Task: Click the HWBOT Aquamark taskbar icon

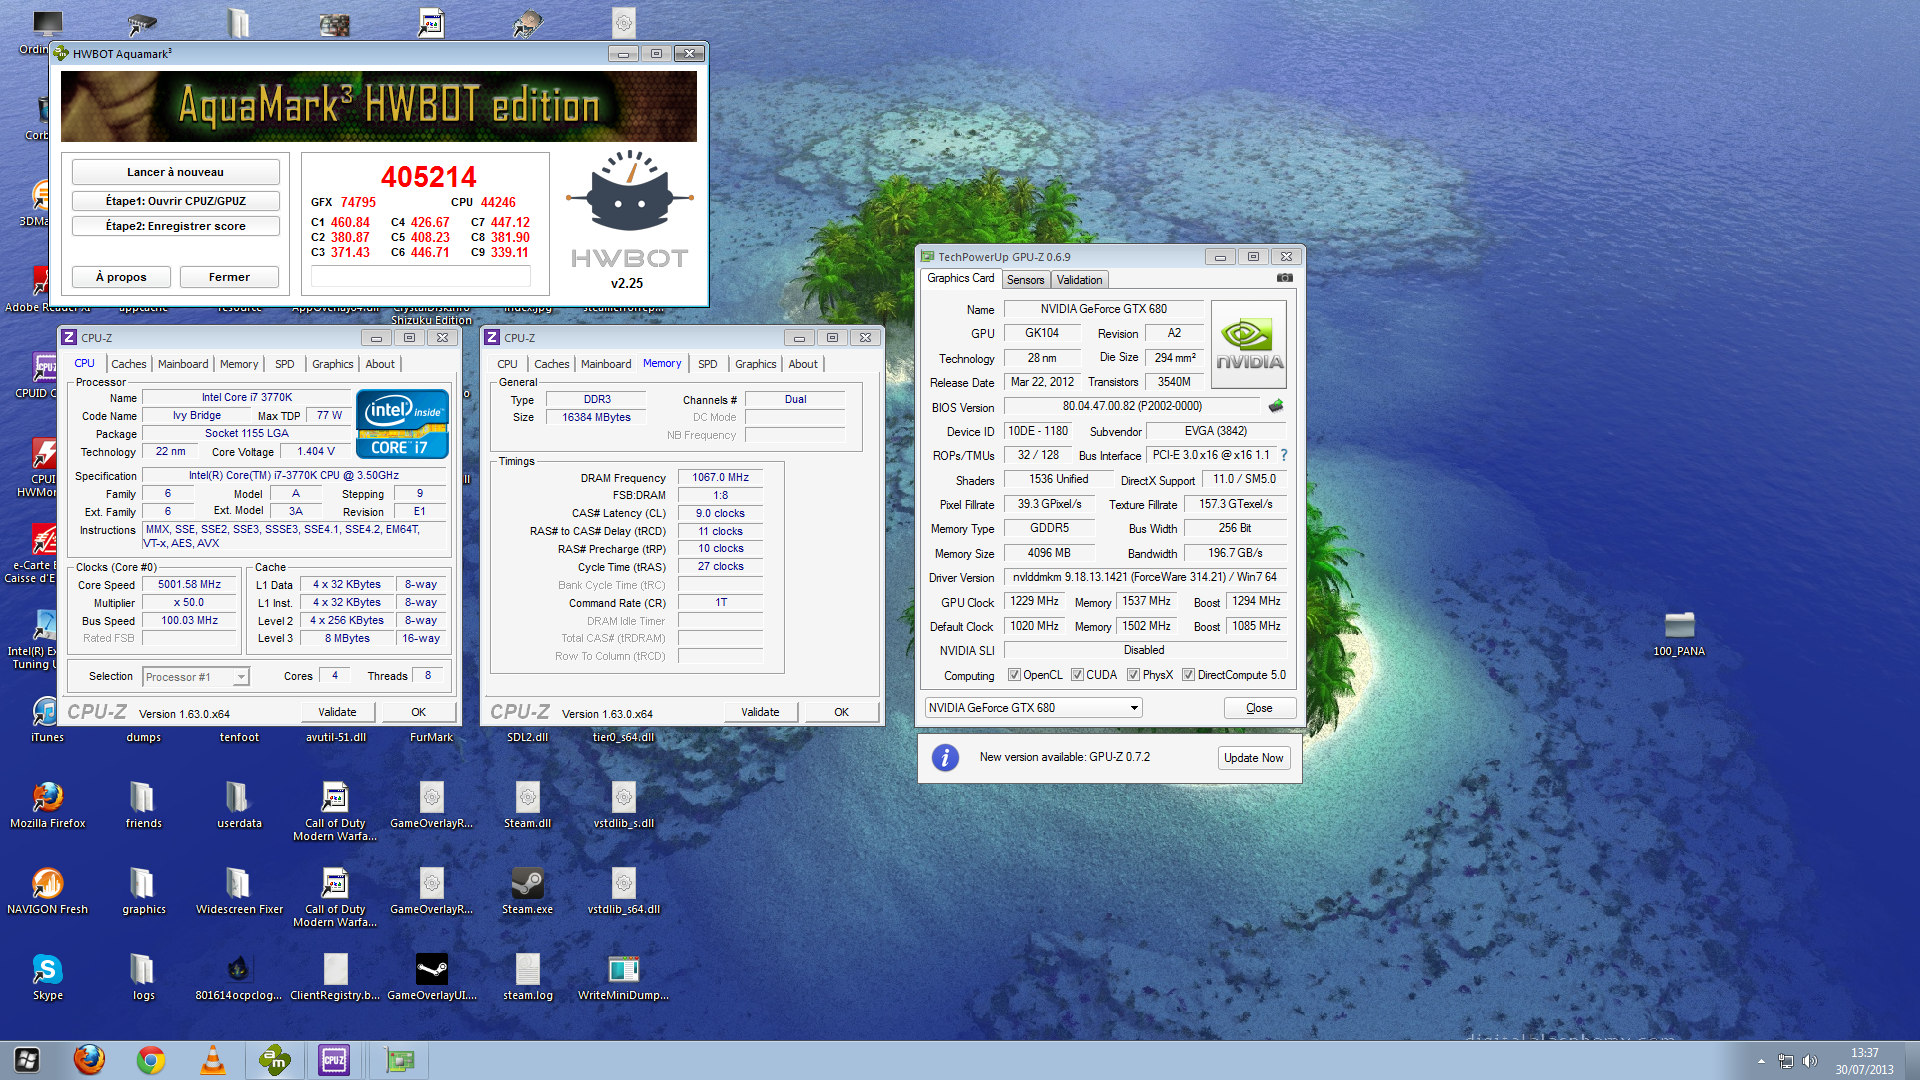Action: [x=274, y=1060]
